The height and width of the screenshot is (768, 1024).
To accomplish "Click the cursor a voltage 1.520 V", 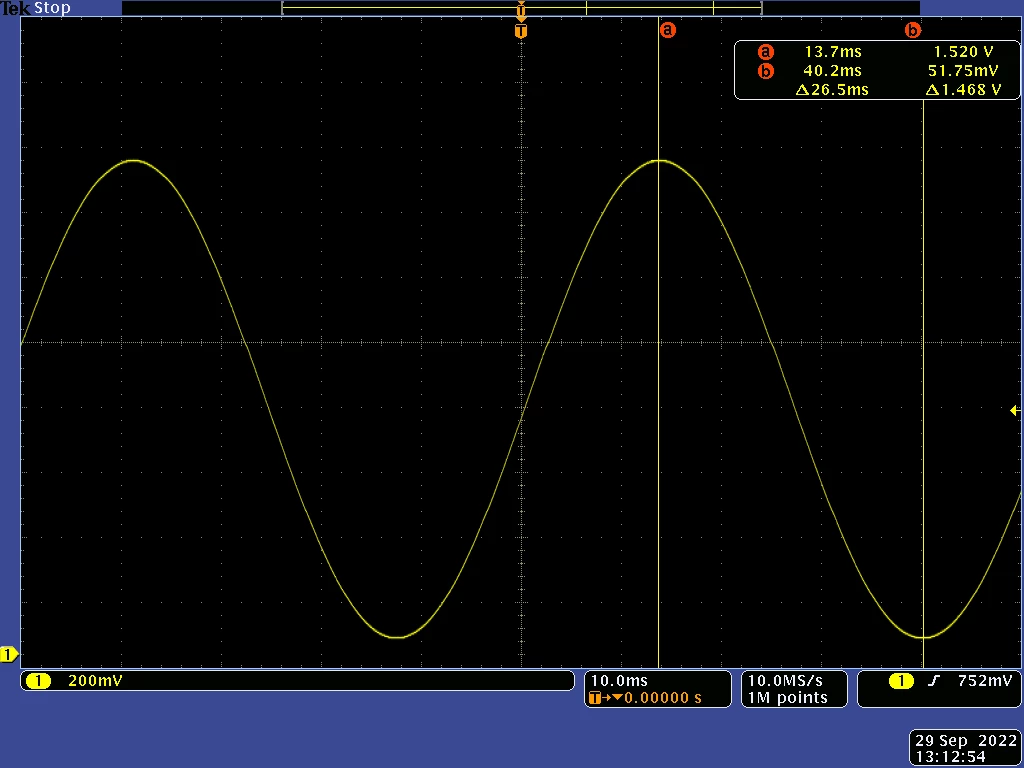I will point(965,52).
